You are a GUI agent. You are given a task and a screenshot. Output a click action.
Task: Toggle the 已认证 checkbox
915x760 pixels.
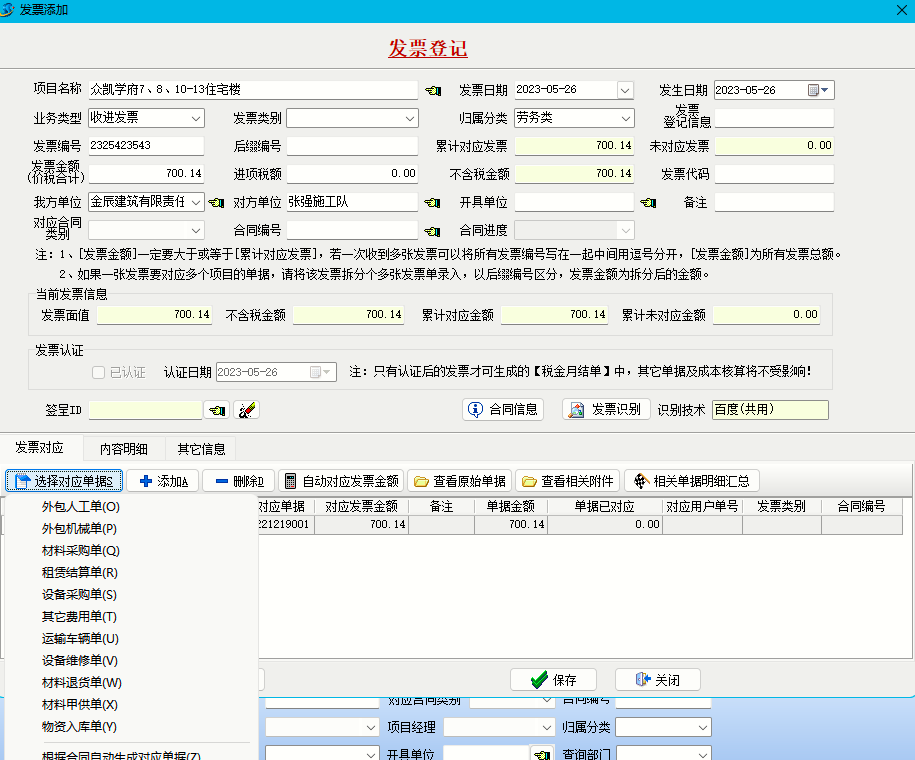98,372
